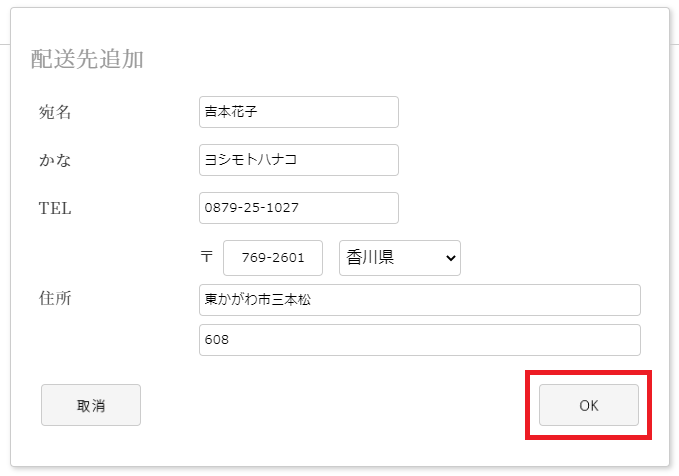Click the page background strip above the dialog
The height and width of the screenshot is (476, 679).
click(340, 3)
